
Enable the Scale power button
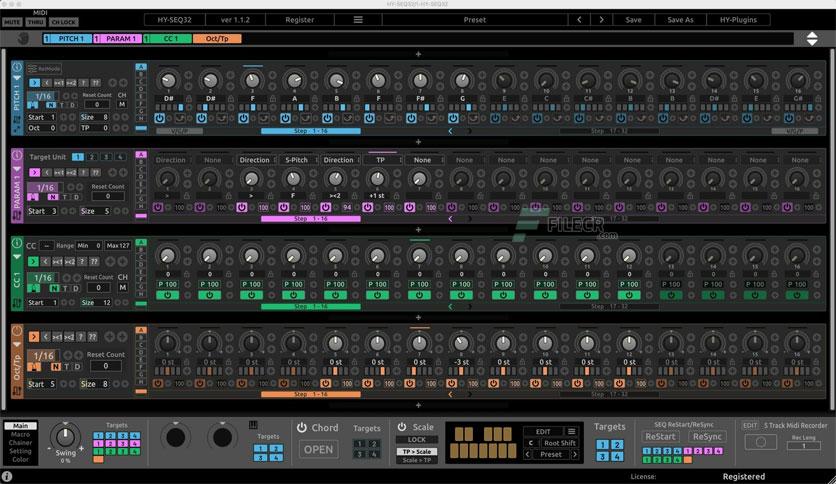pyautogui.click(x=402, y=427)
